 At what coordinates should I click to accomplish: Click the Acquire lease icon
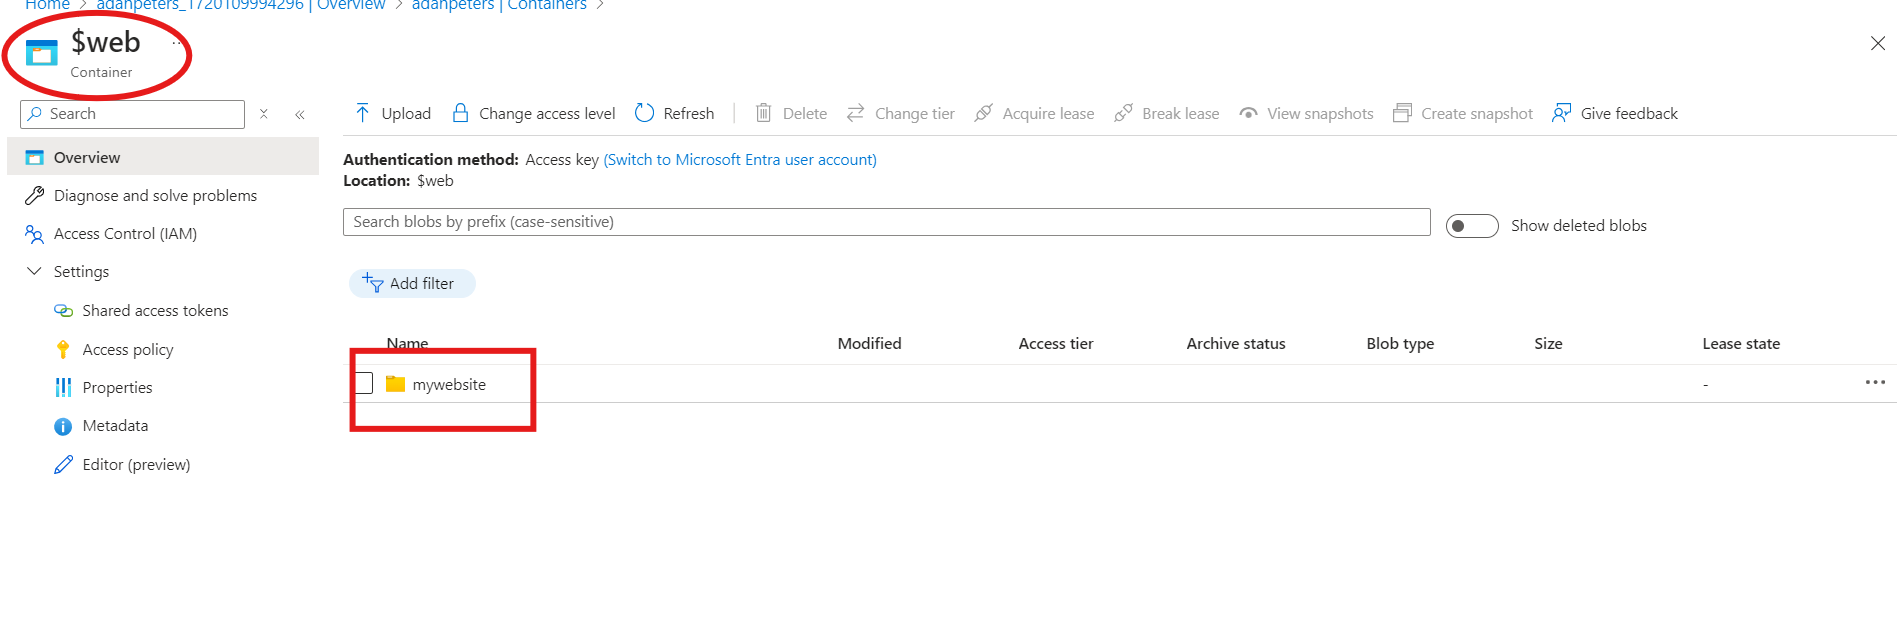click(x=983, y=113)
